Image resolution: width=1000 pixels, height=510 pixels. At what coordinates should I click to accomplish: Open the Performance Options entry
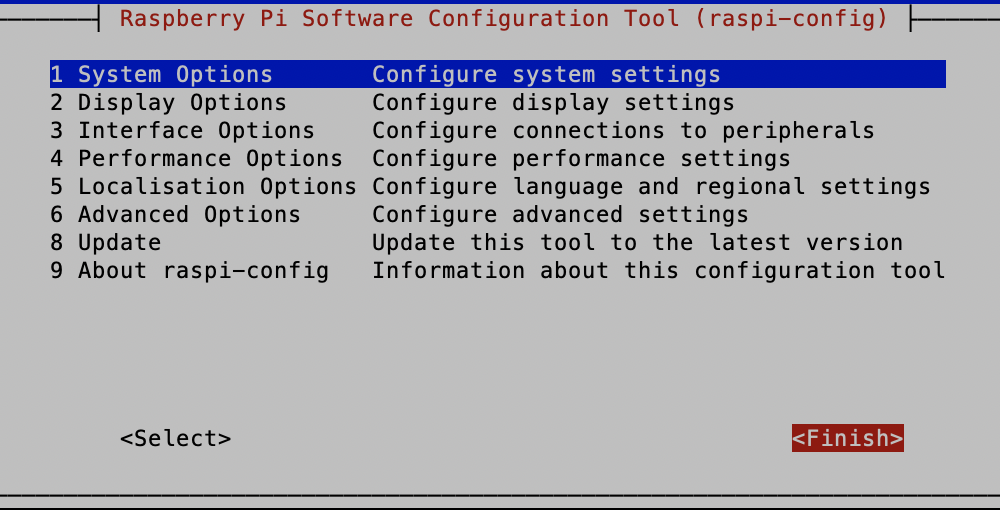[x=210, y=159]
